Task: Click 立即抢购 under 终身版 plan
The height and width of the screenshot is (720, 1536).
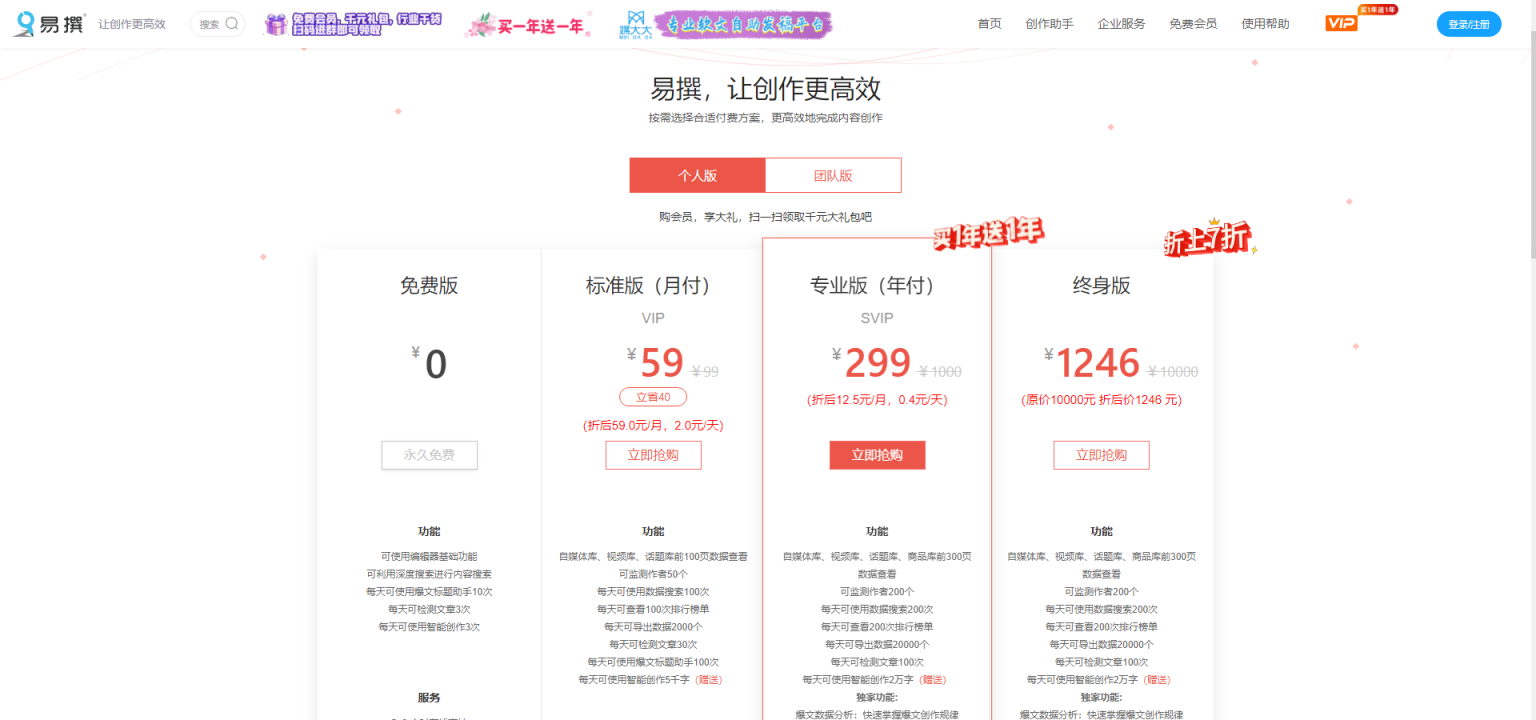Action: pyautogui.click(x=1101, y=455)
